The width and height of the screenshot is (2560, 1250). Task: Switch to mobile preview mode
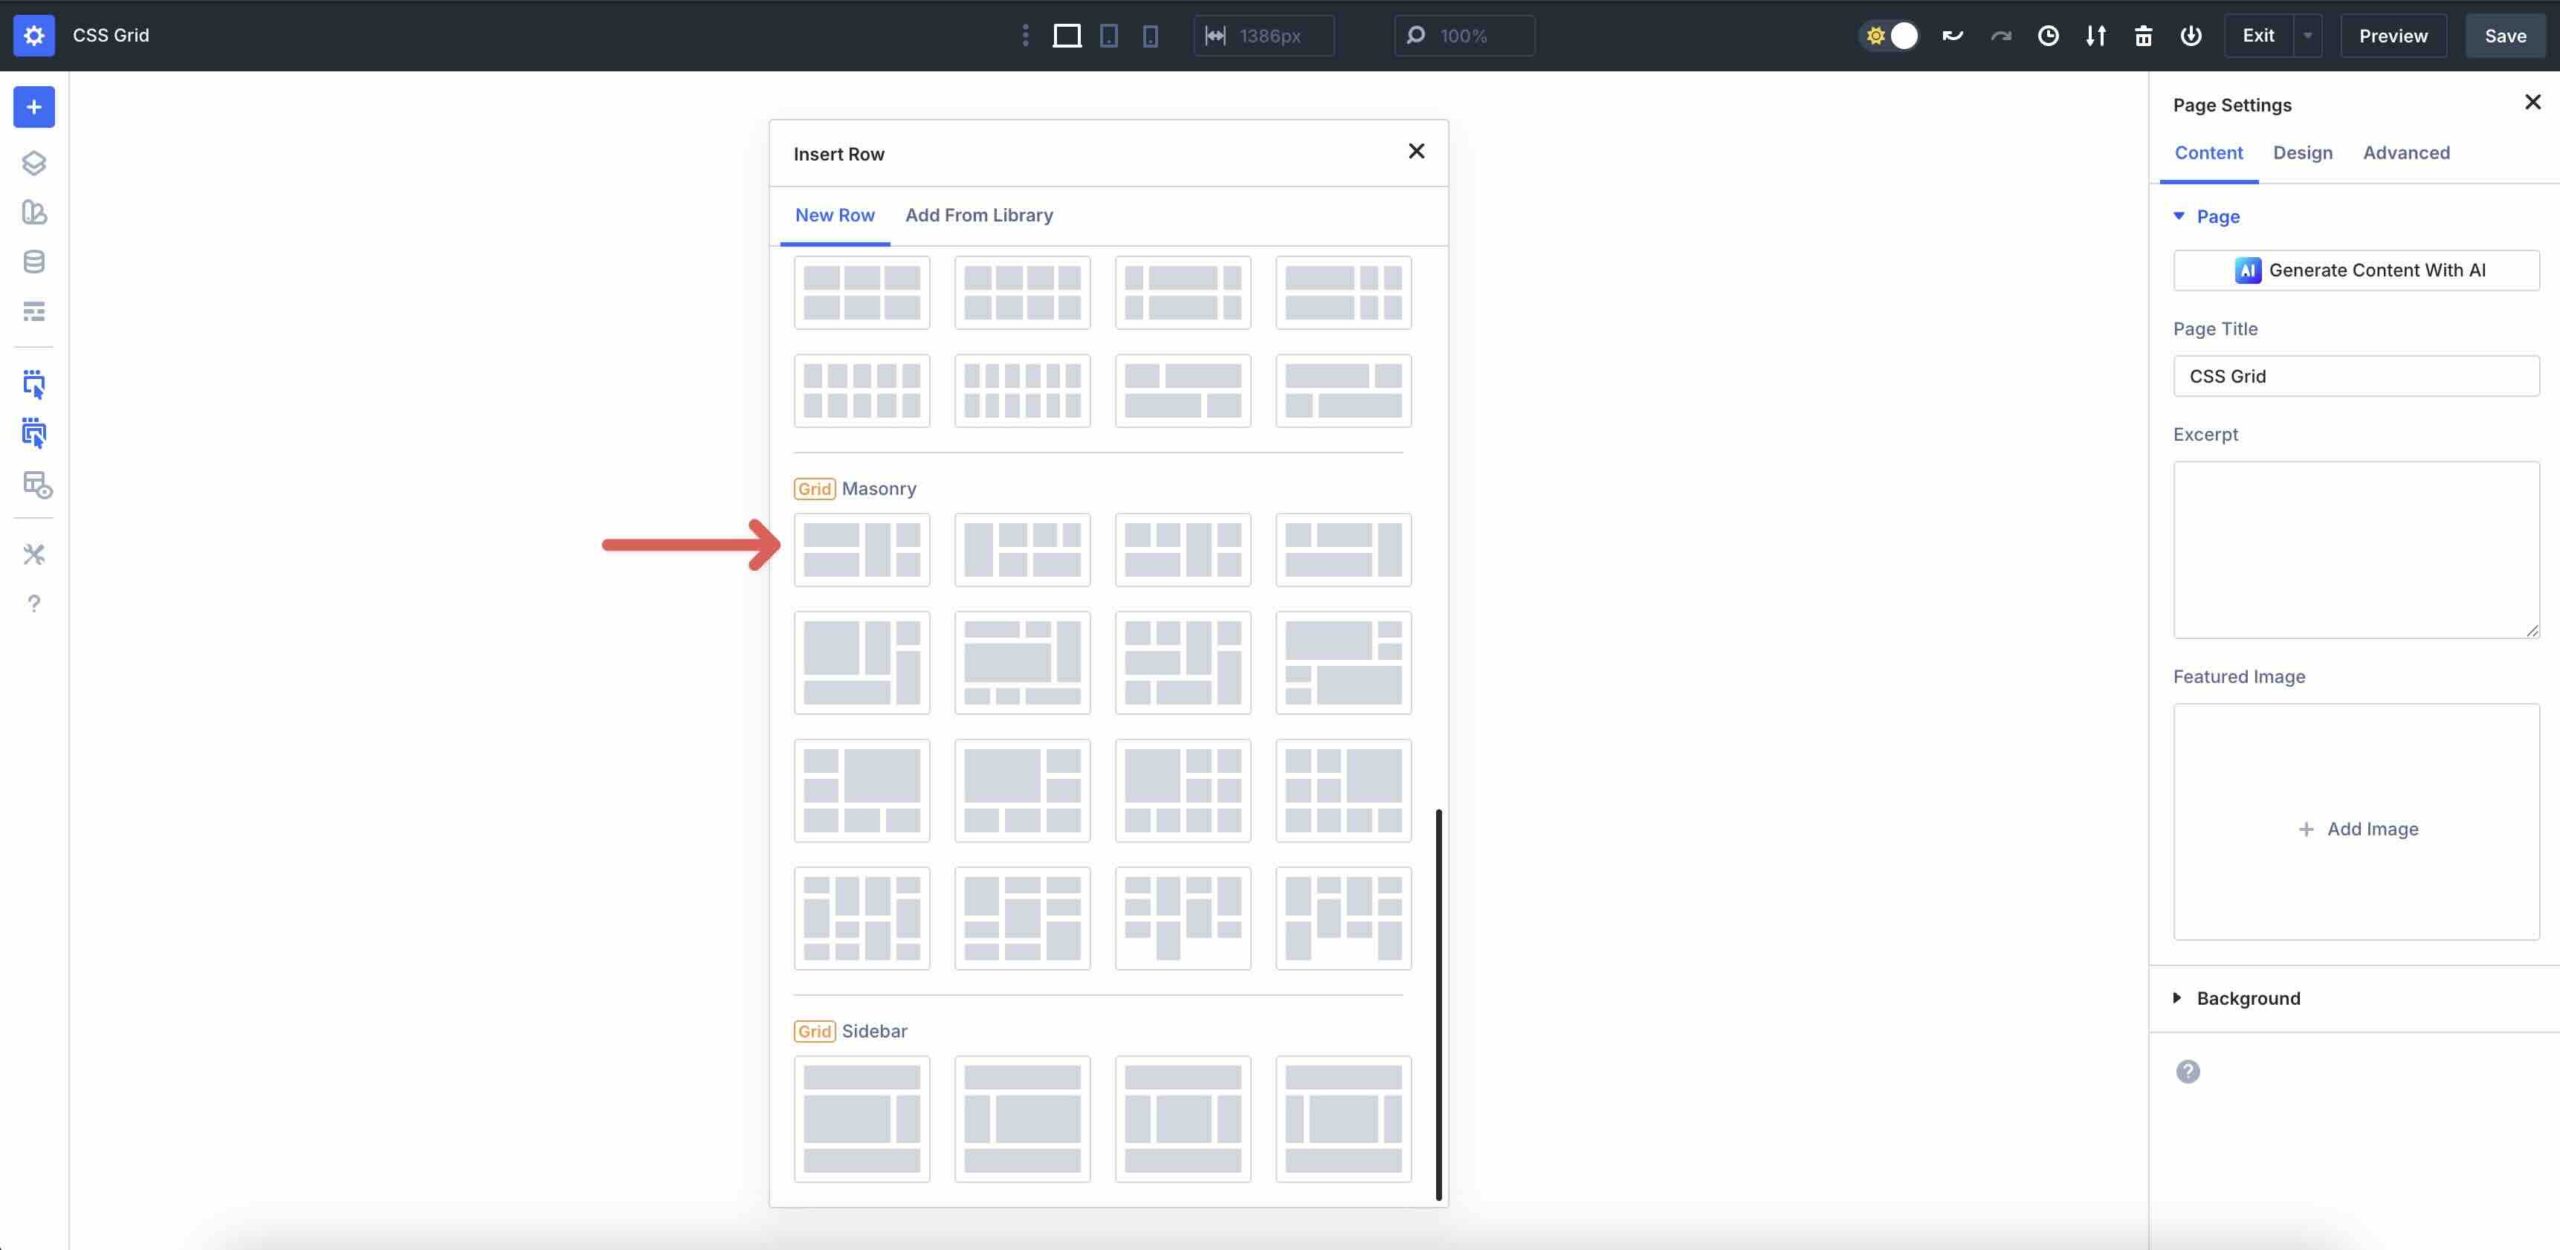(1150, 35)
